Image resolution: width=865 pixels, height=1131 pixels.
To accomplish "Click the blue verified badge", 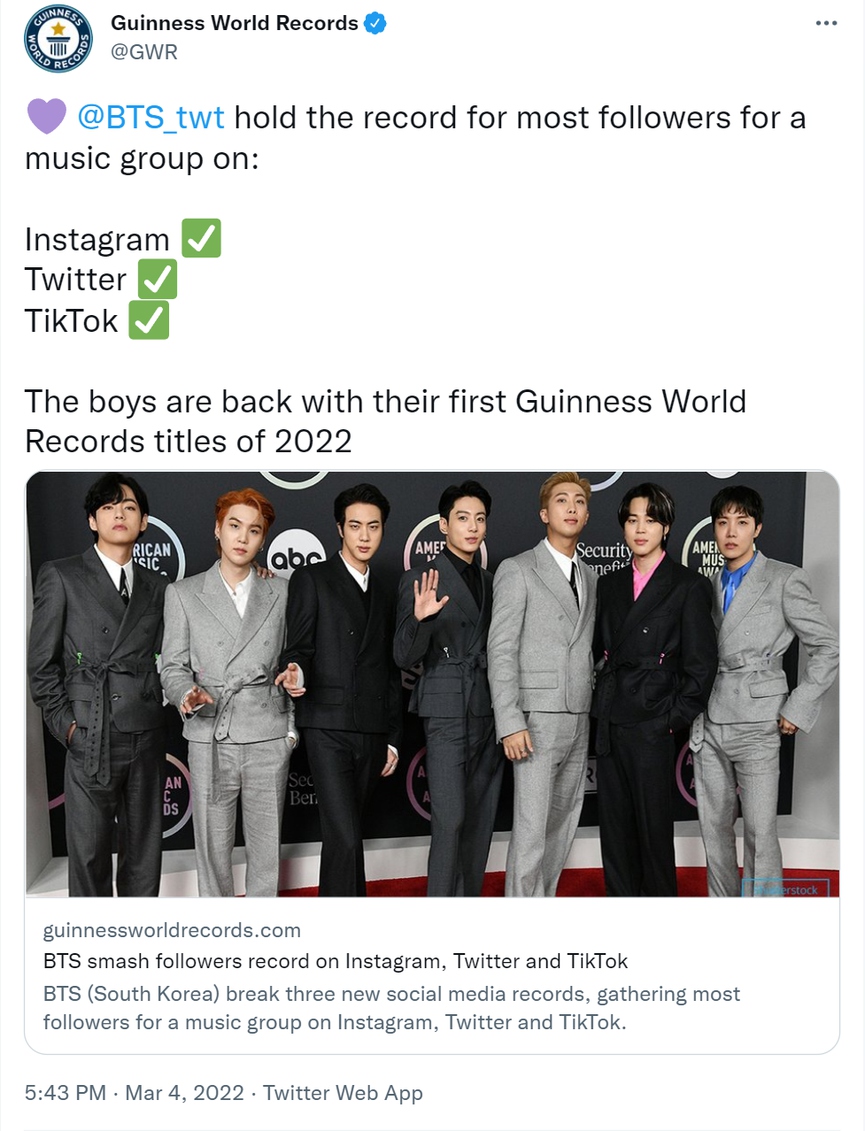I will (375, 22).
